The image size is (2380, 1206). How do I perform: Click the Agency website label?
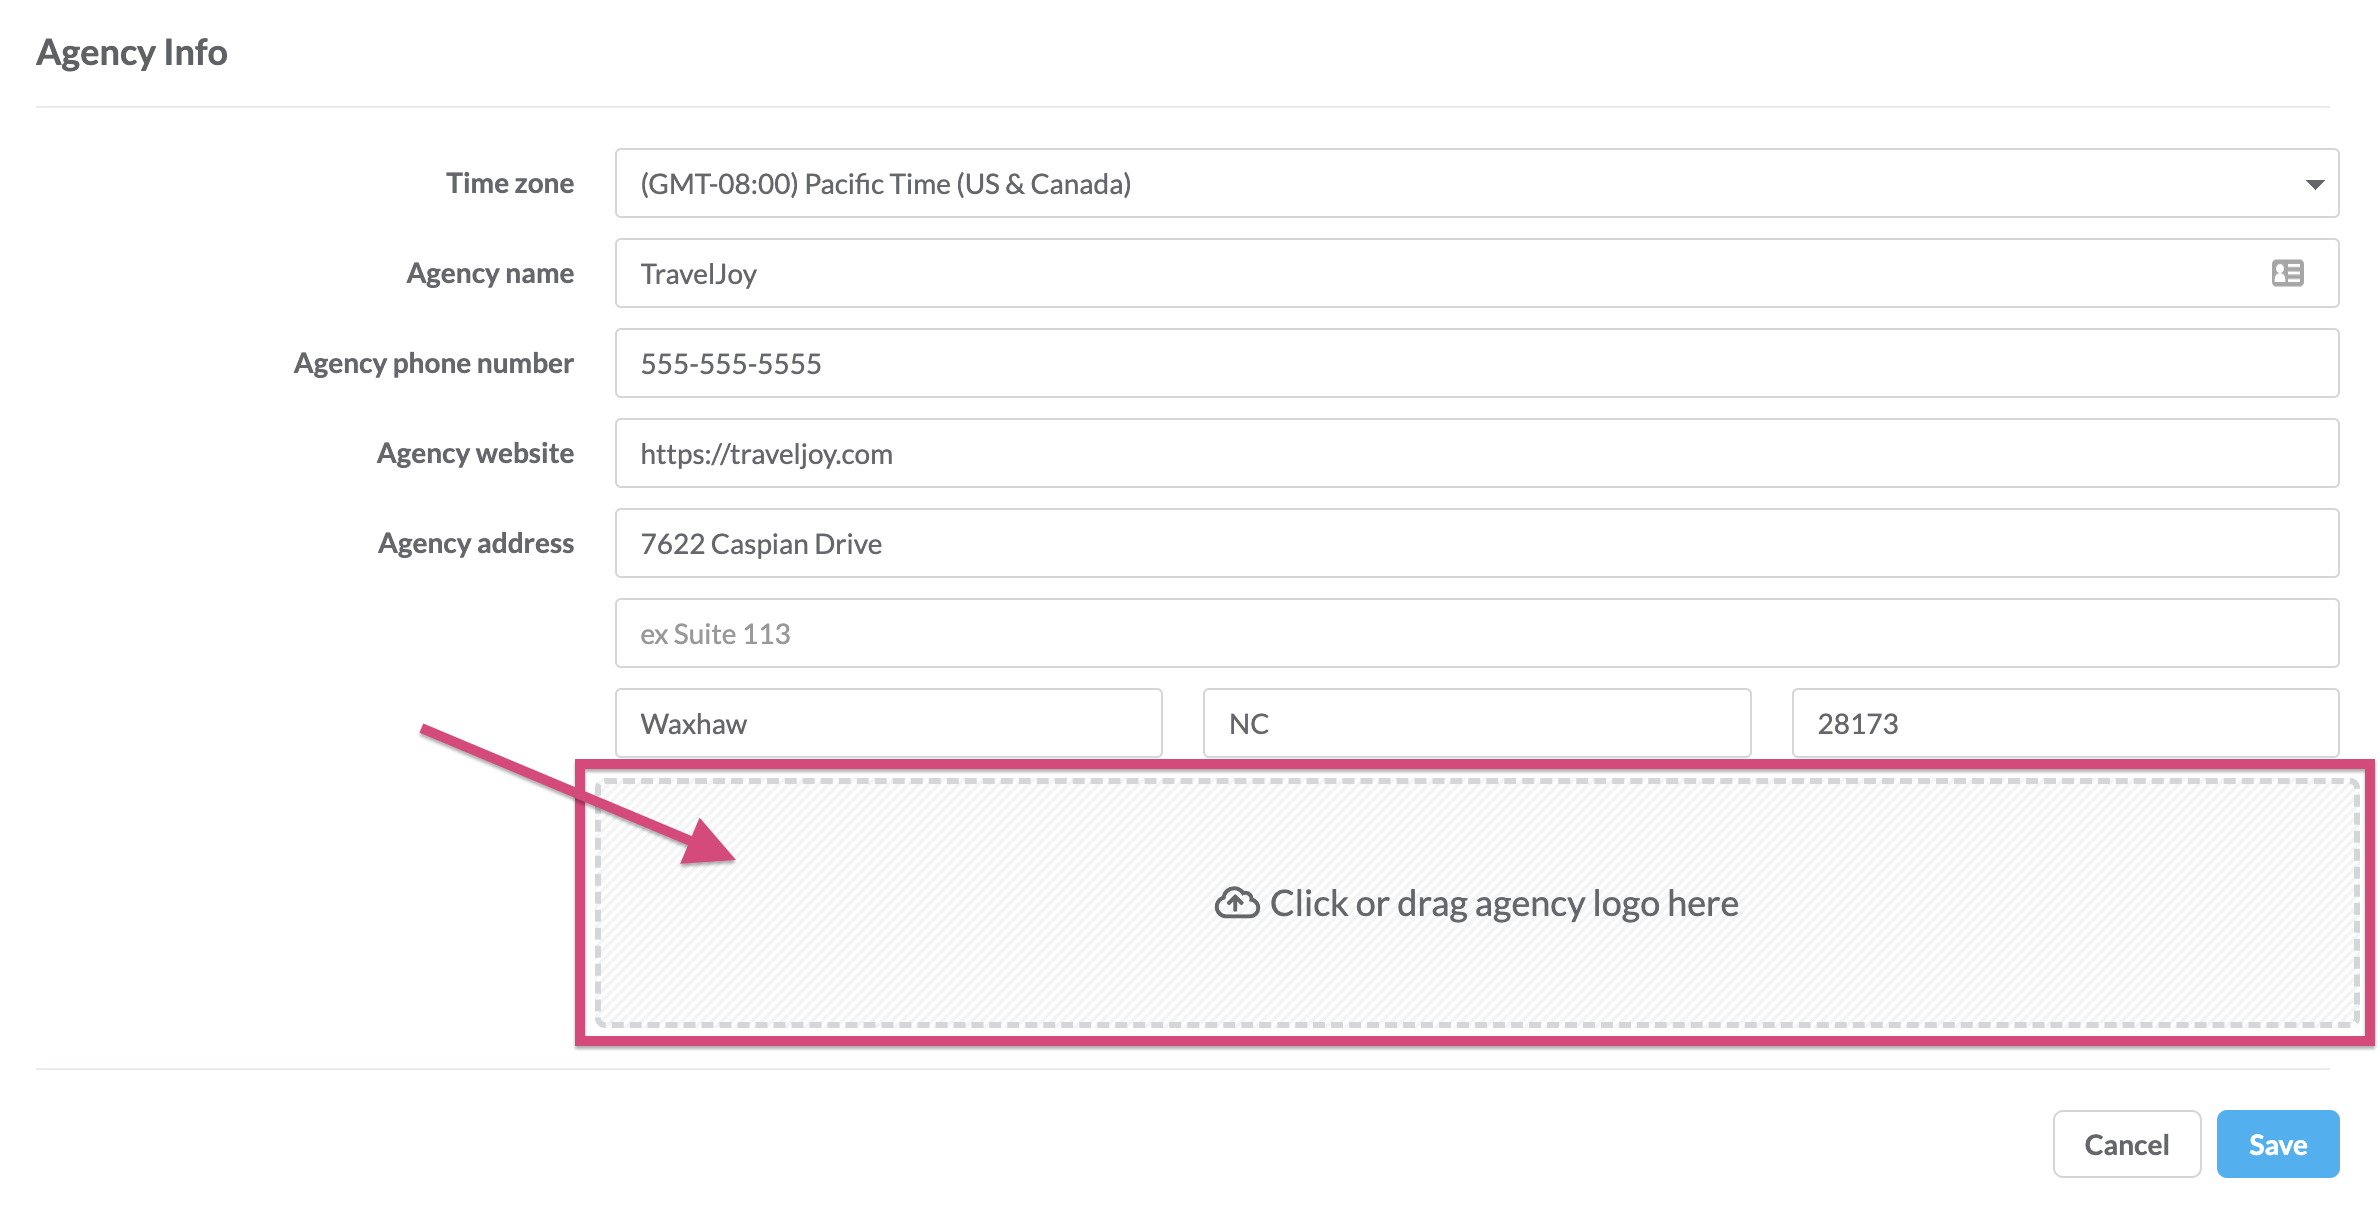tap(475, 453)
